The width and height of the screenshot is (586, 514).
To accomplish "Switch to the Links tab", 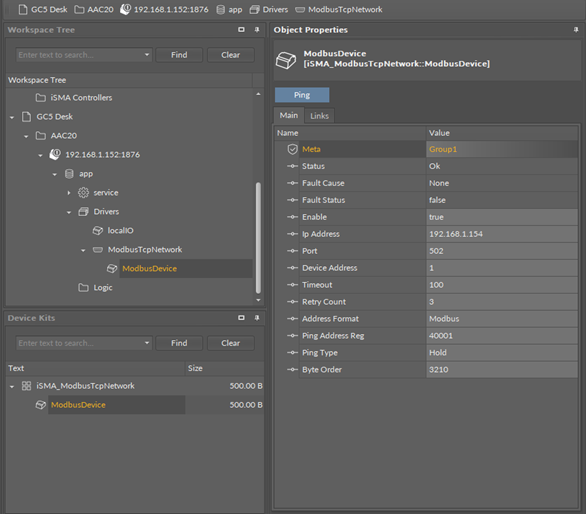I will (319, 116).
